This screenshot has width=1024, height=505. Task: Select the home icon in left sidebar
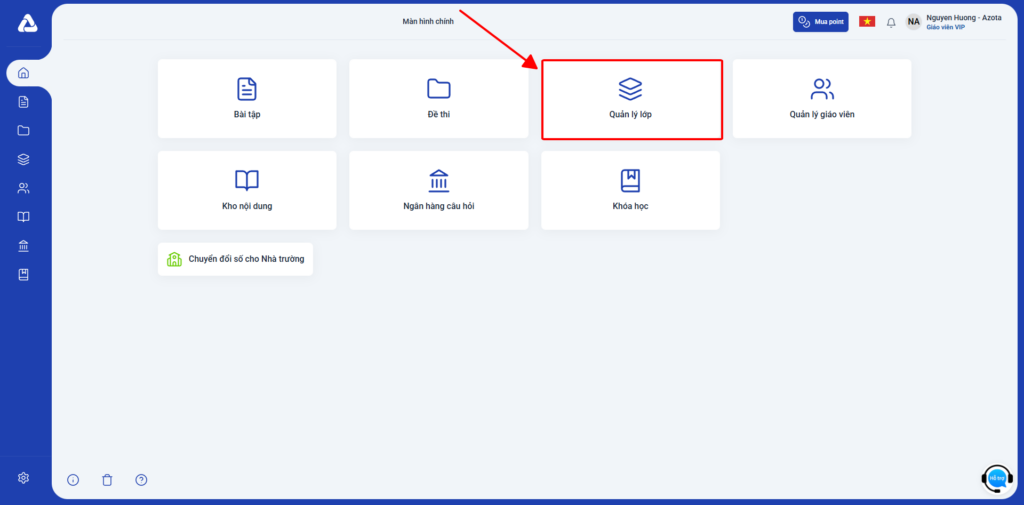24,73
